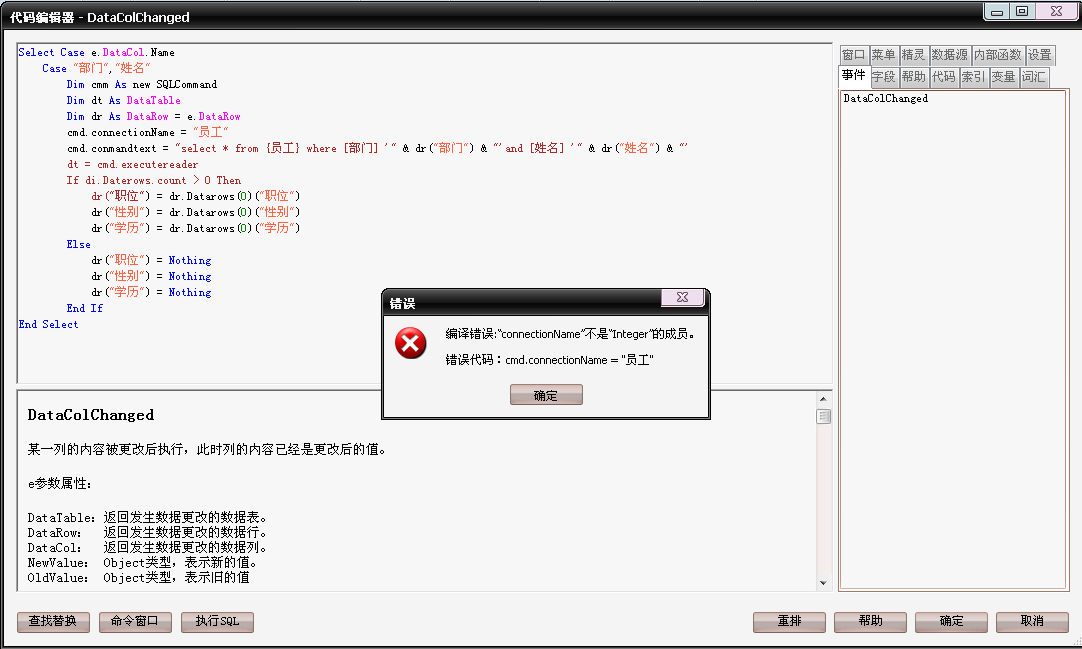Select the 字段 tab
The width and height of the screenshot is (1082, 649).
[x=883, y=77]
